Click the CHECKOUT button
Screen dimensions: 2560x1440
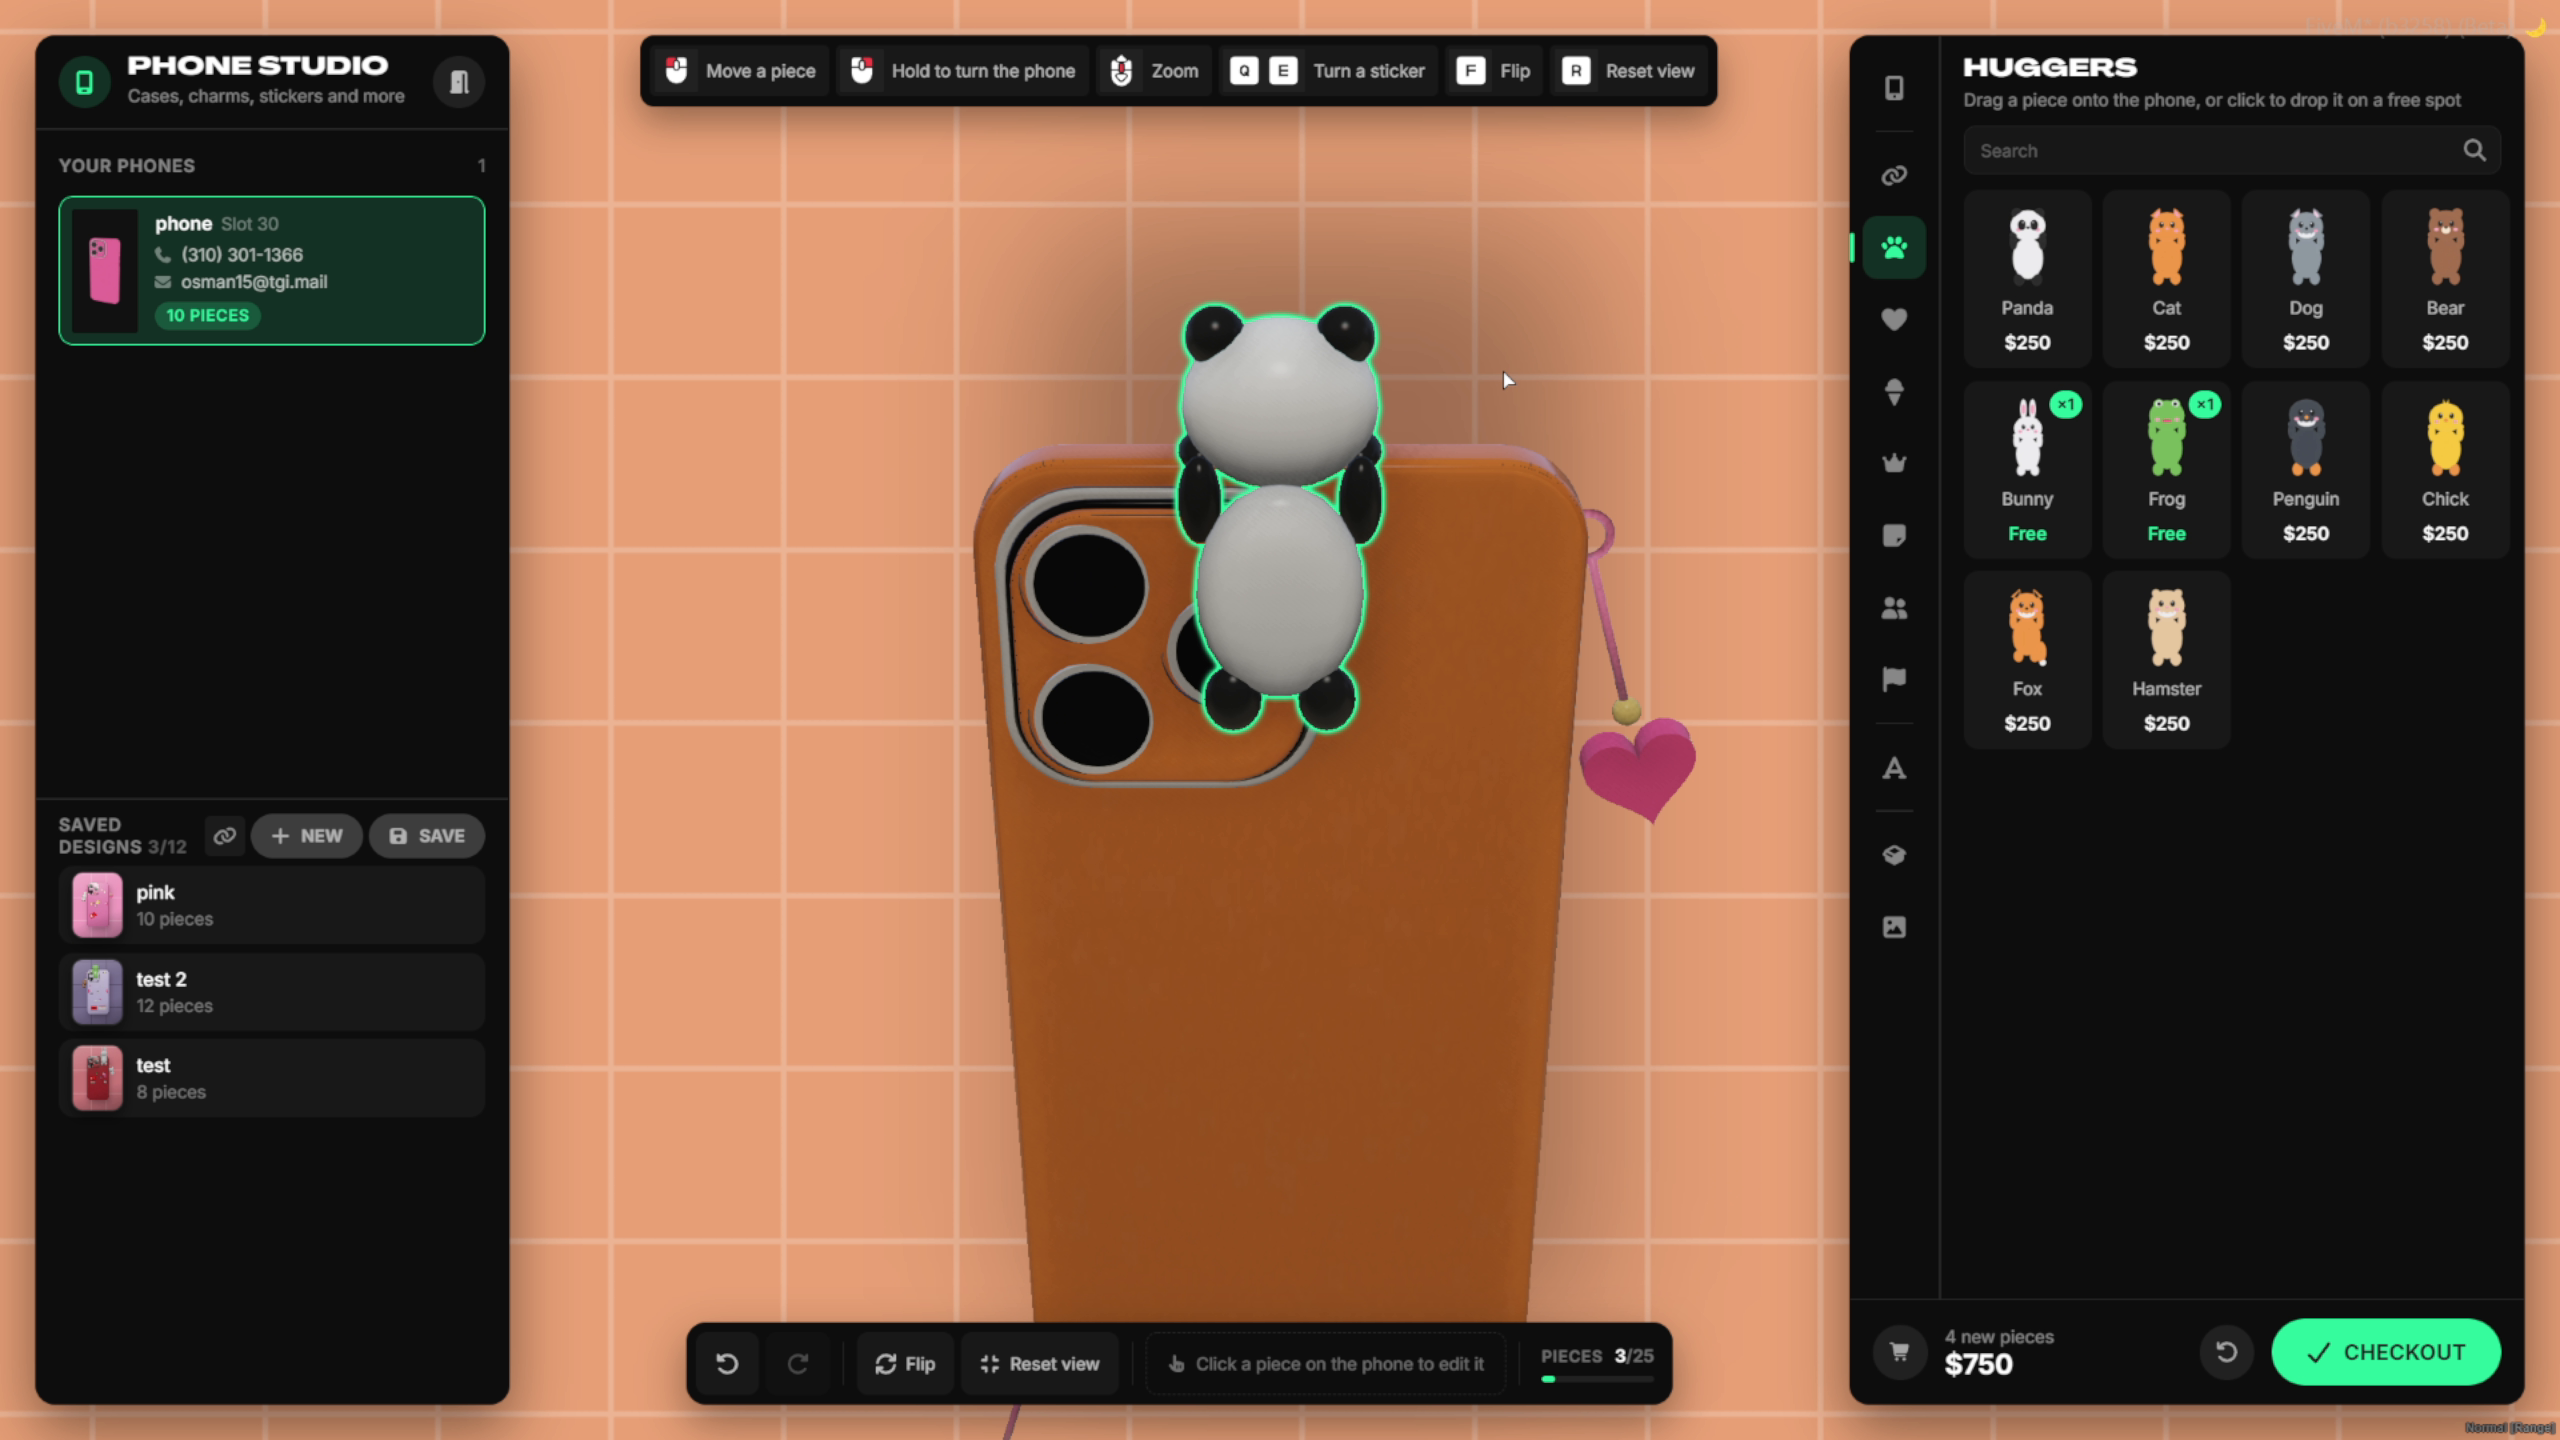tap(2386, 1352)
